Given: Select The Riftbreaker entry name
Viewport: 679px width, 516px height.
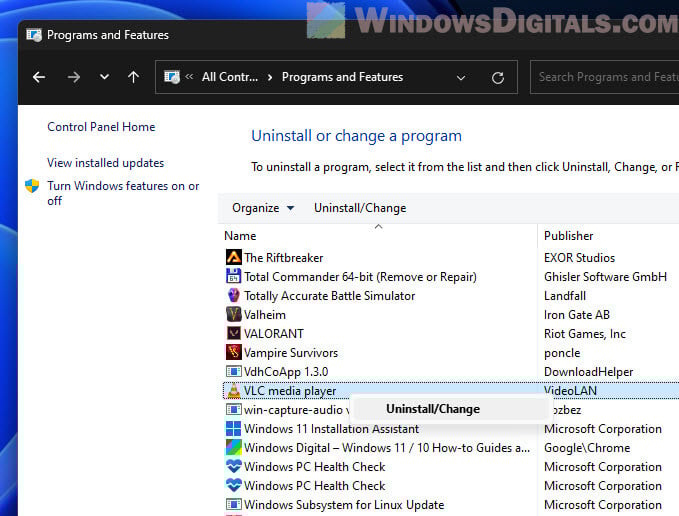Looking at the screenshot, I should (x=284, y=258).
